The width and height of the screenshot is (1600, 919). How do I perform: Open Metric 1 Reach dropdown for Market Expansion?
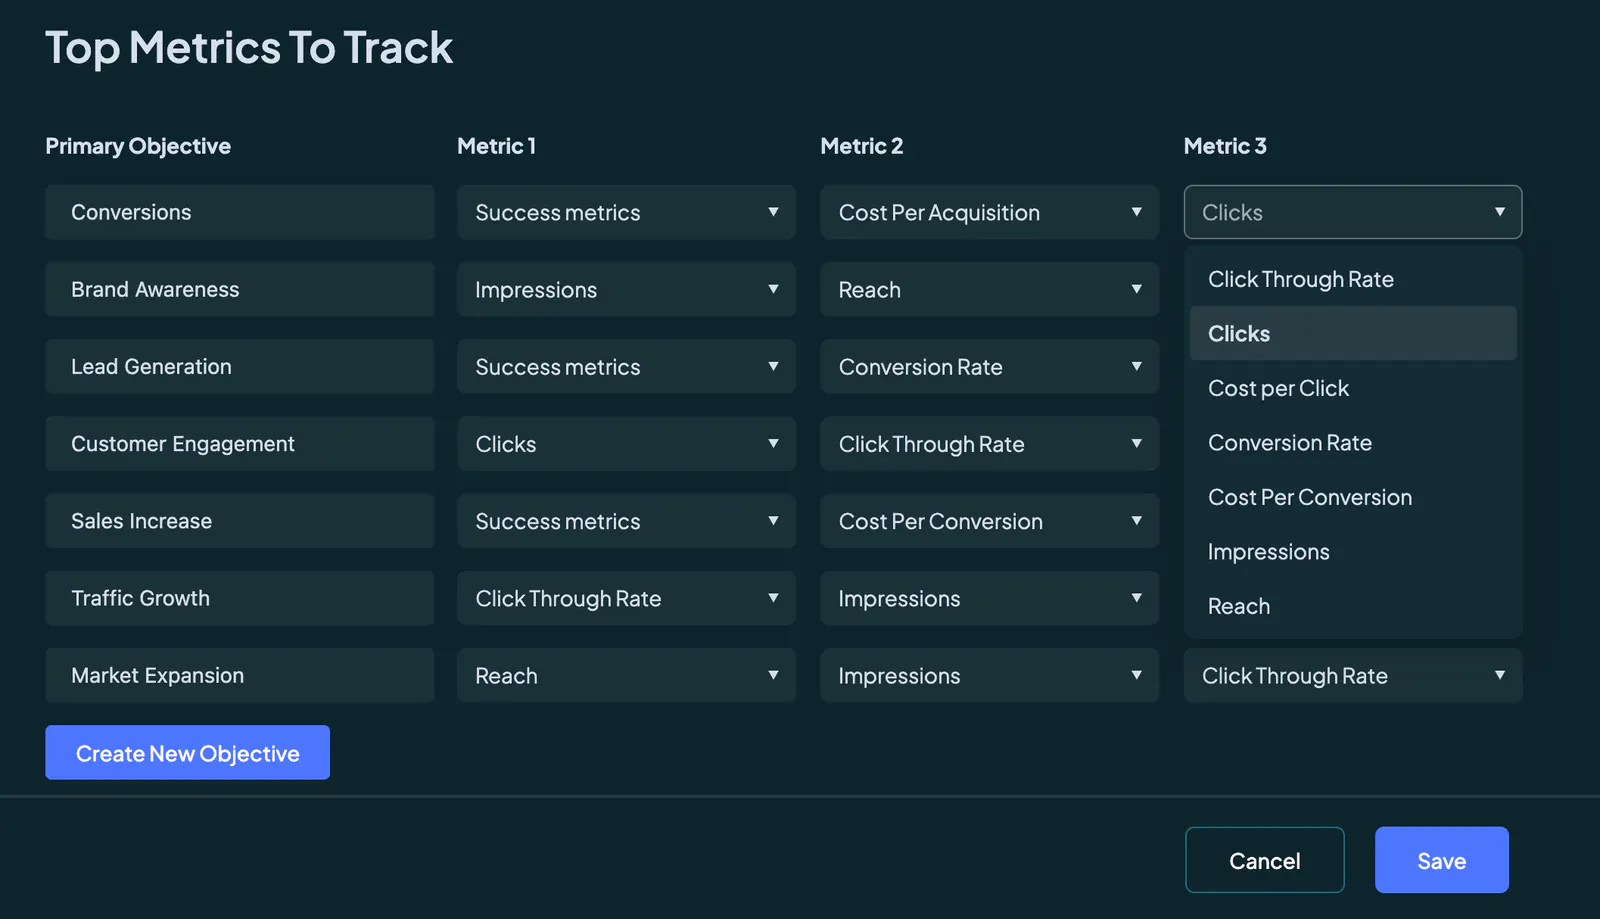(626, 675)
